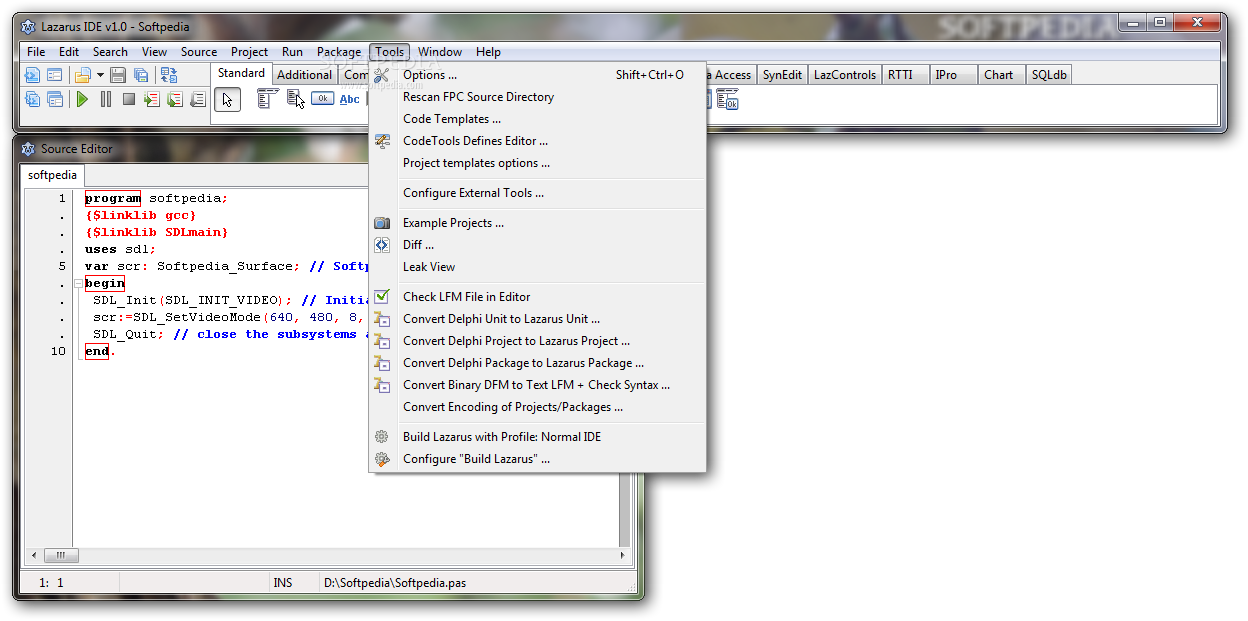This screenshot has width=1248, height=621.
Task: Click the Stop program icon
Action: point(129,99)
